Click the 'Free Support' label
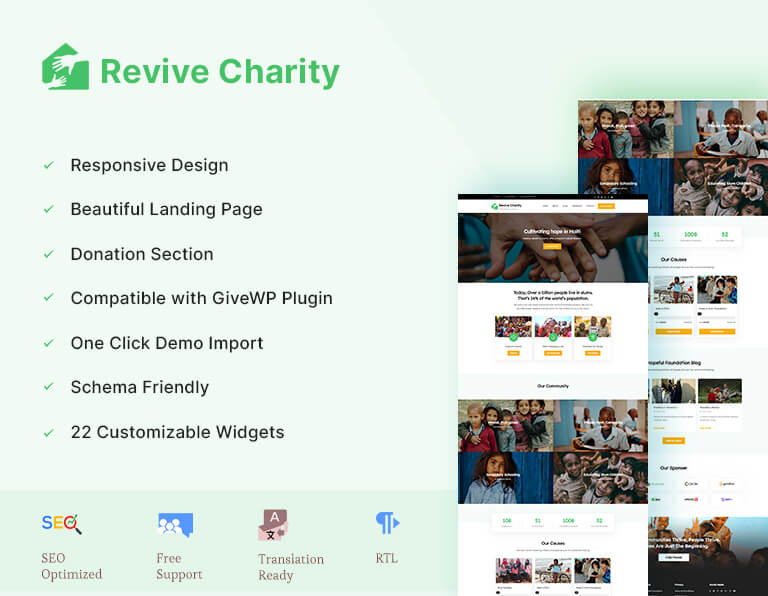 179,566
